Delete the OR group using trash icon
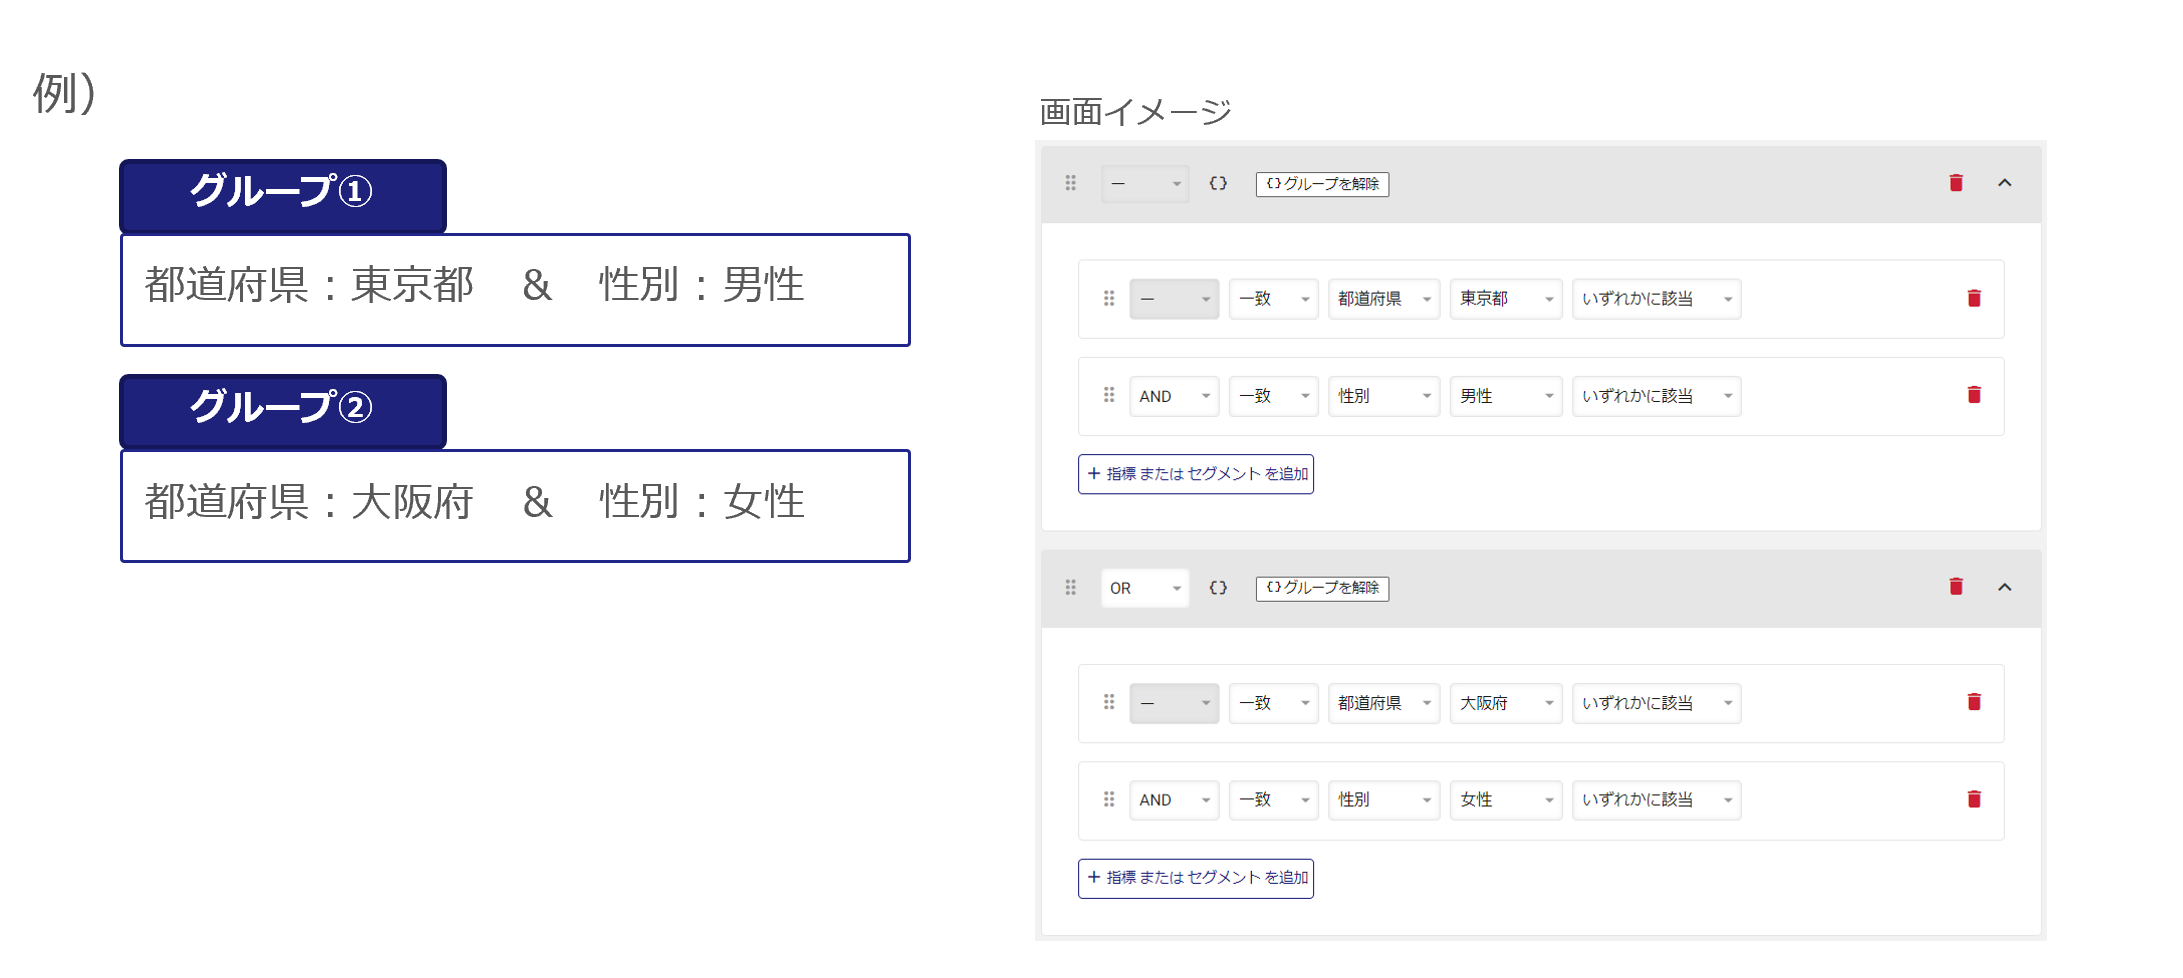2183x978 pixels. 1956,587
